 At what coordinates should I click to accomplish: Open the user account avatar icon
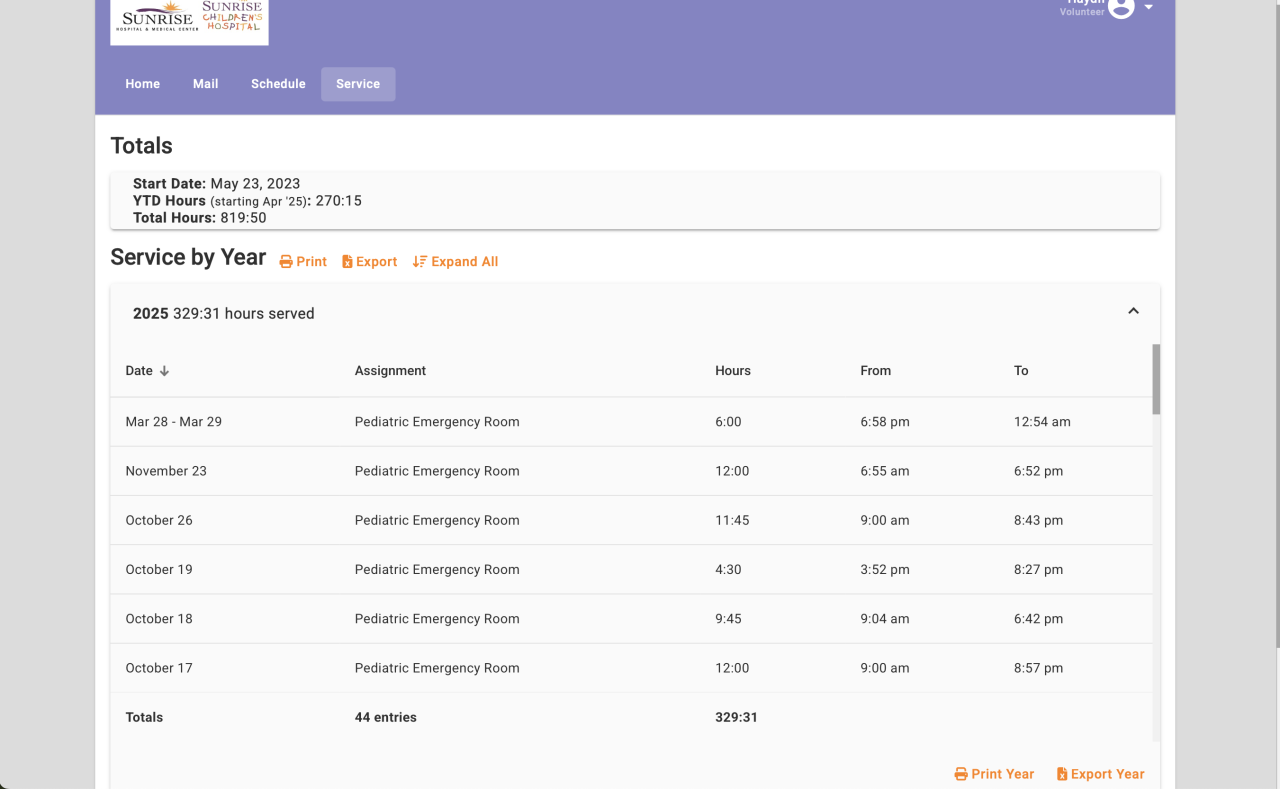click(x=1121, y=7)
